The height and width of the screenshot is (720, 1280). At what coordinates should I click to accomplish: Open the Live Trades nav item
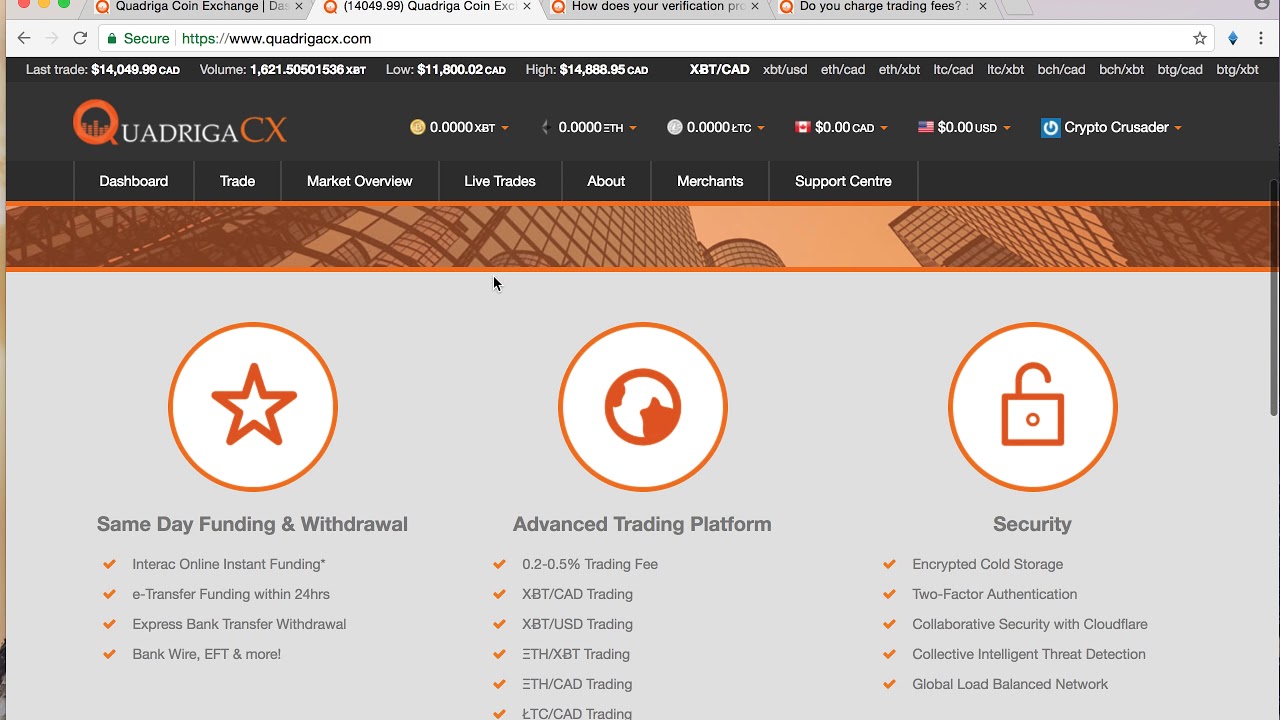[x=500, y=181]
